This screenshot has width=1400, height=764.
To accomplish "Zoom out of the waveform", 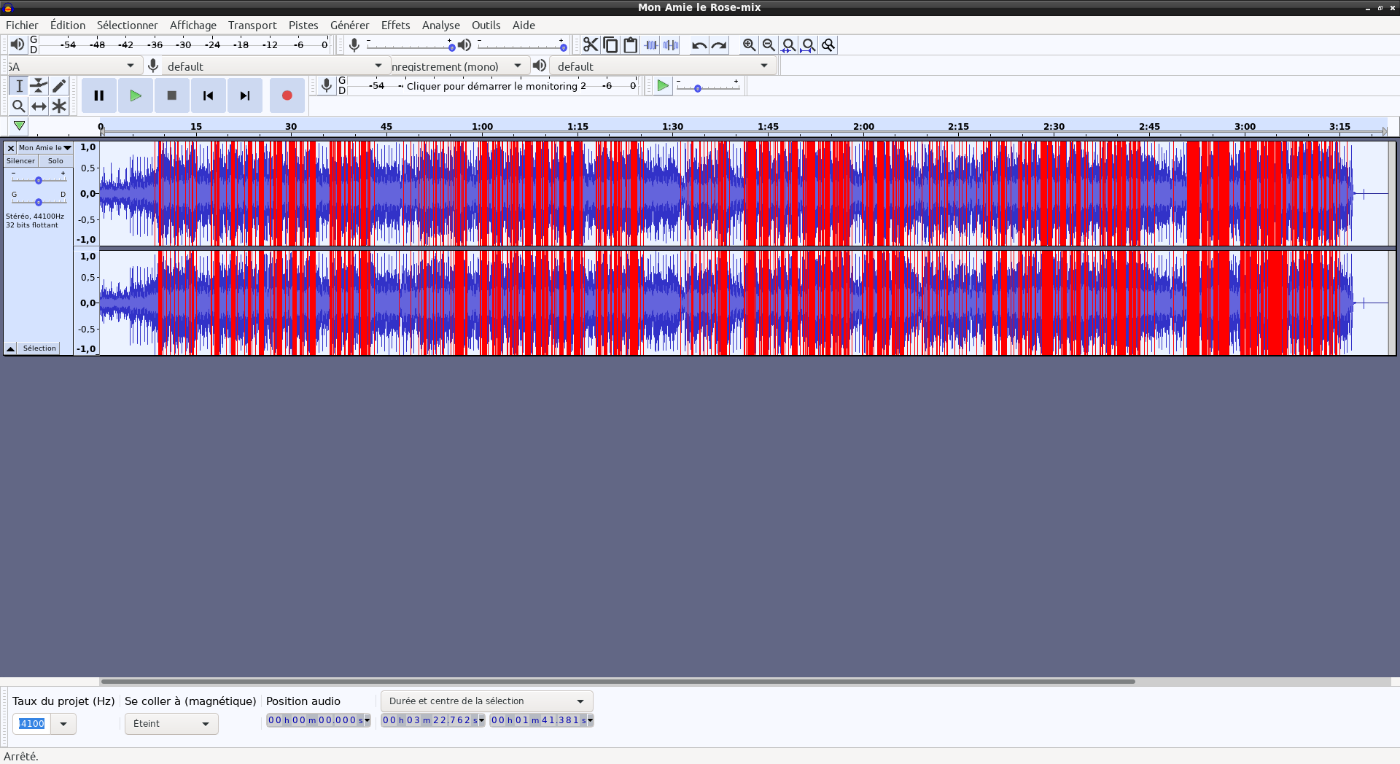I will (x=768, y=45).
